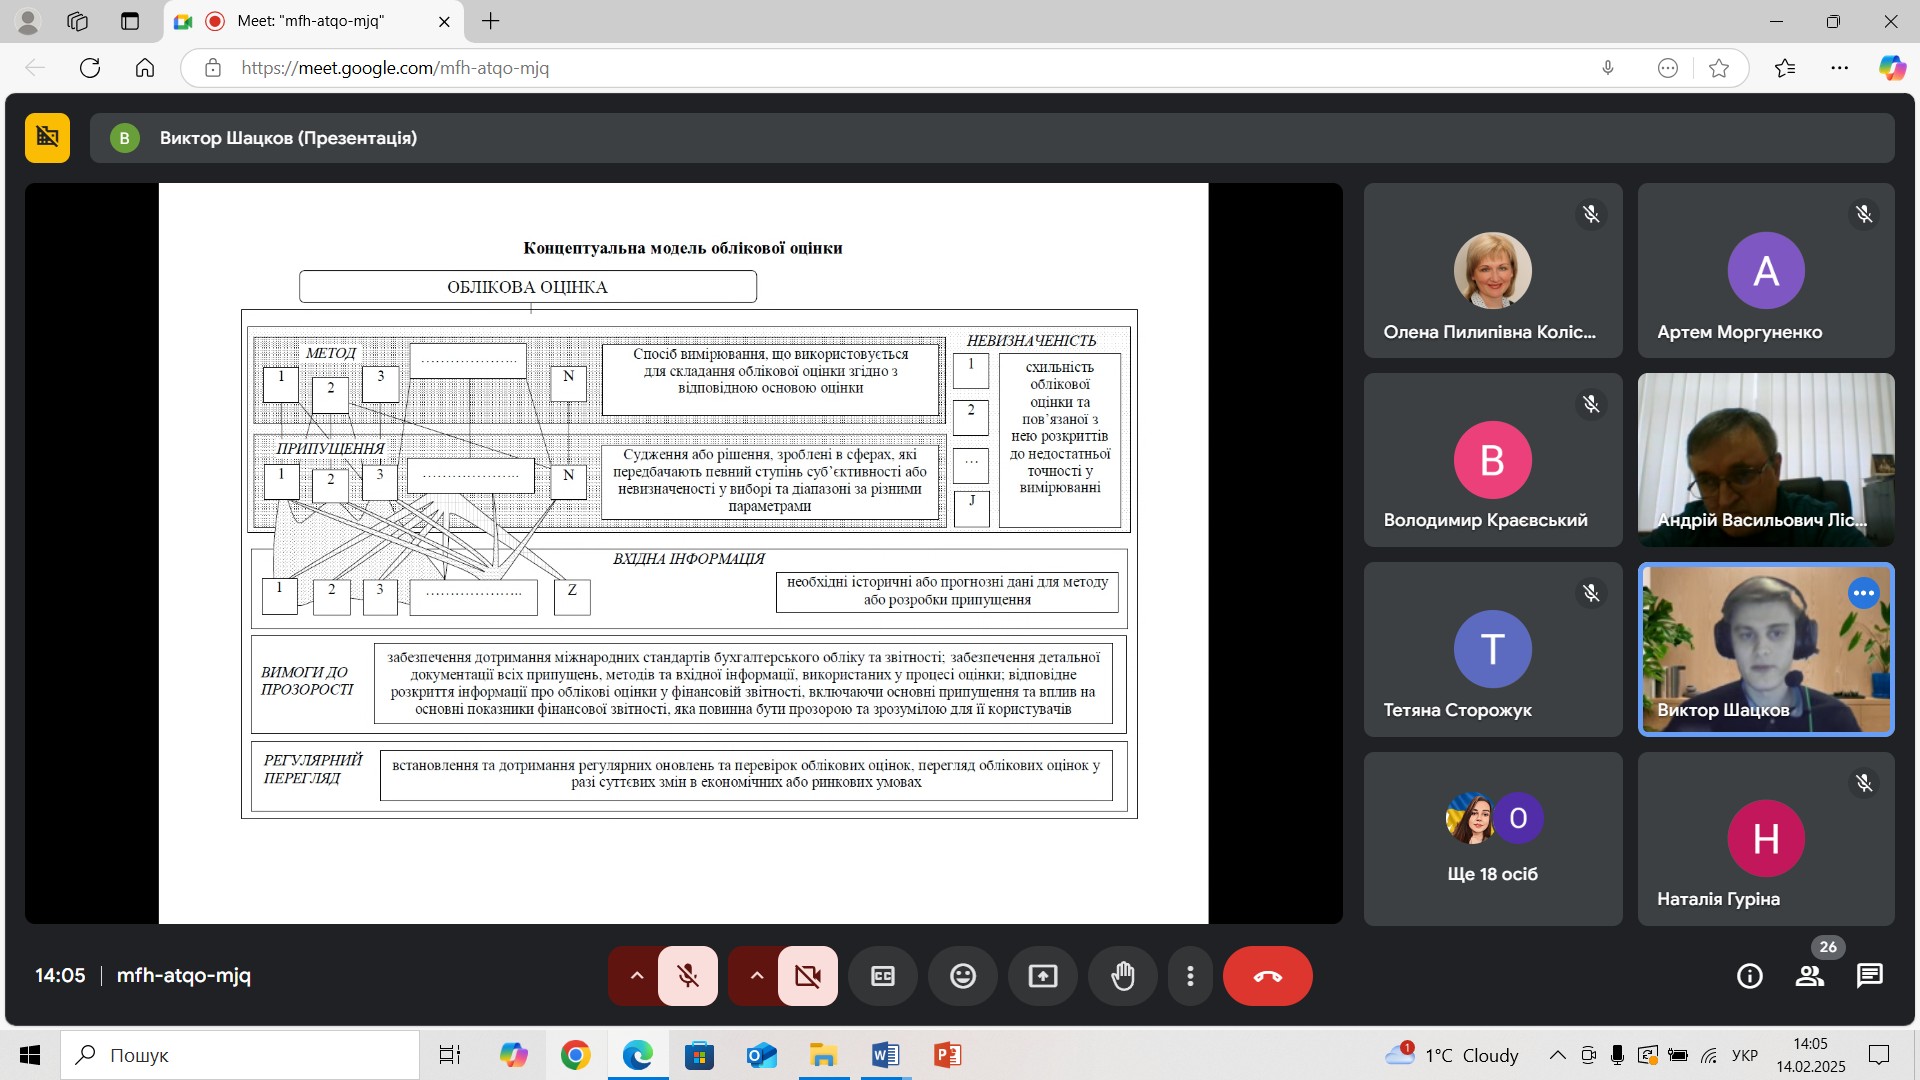
Task: Open more options three-dot menu
Action: coord(1190,975)
